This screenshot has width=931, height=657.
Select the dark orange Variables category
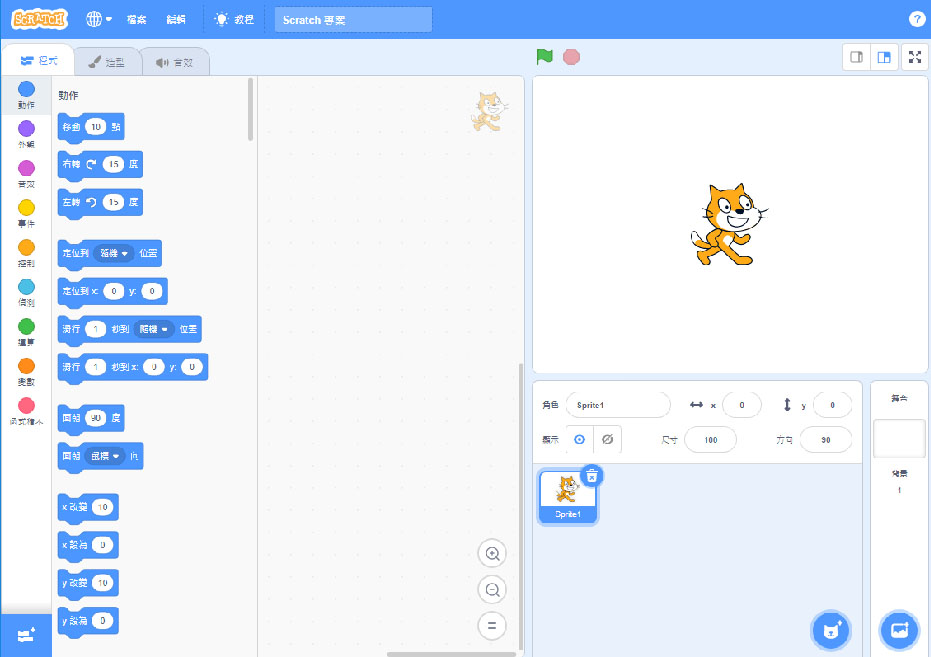(x=26, y=372)
